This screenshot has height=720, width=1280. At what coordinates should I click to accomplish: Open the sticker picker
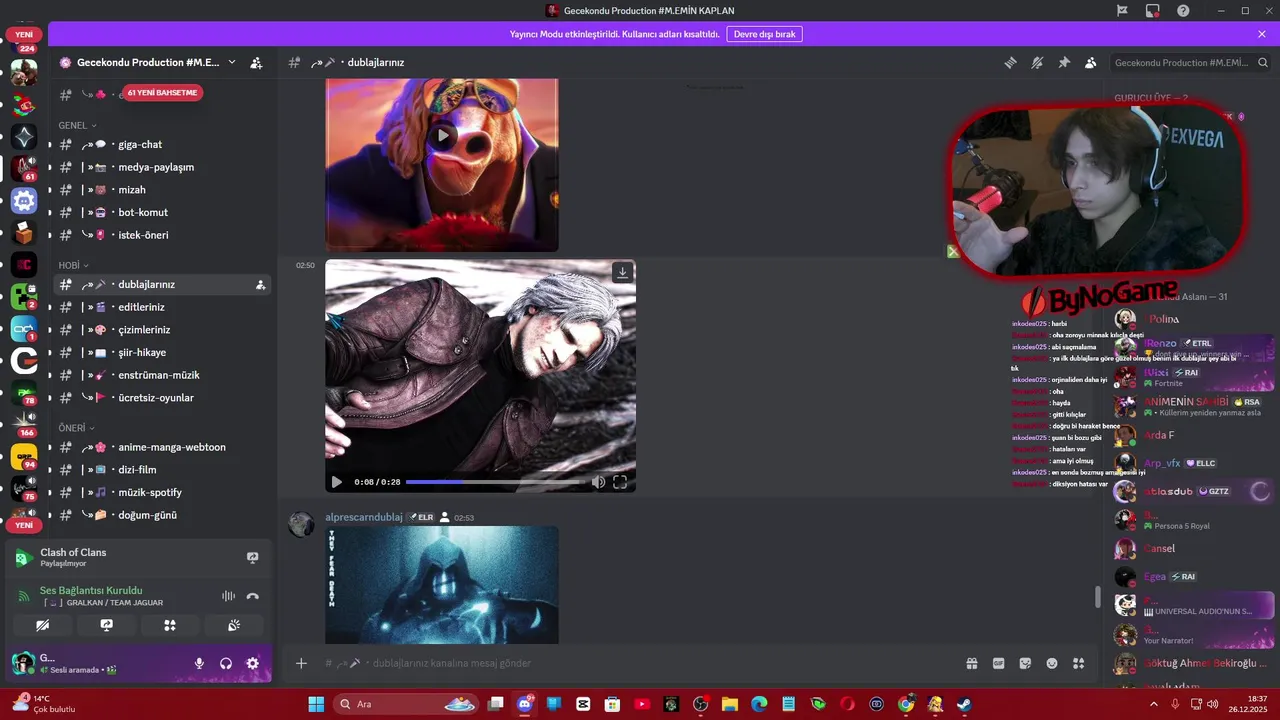click(1025, 663)
